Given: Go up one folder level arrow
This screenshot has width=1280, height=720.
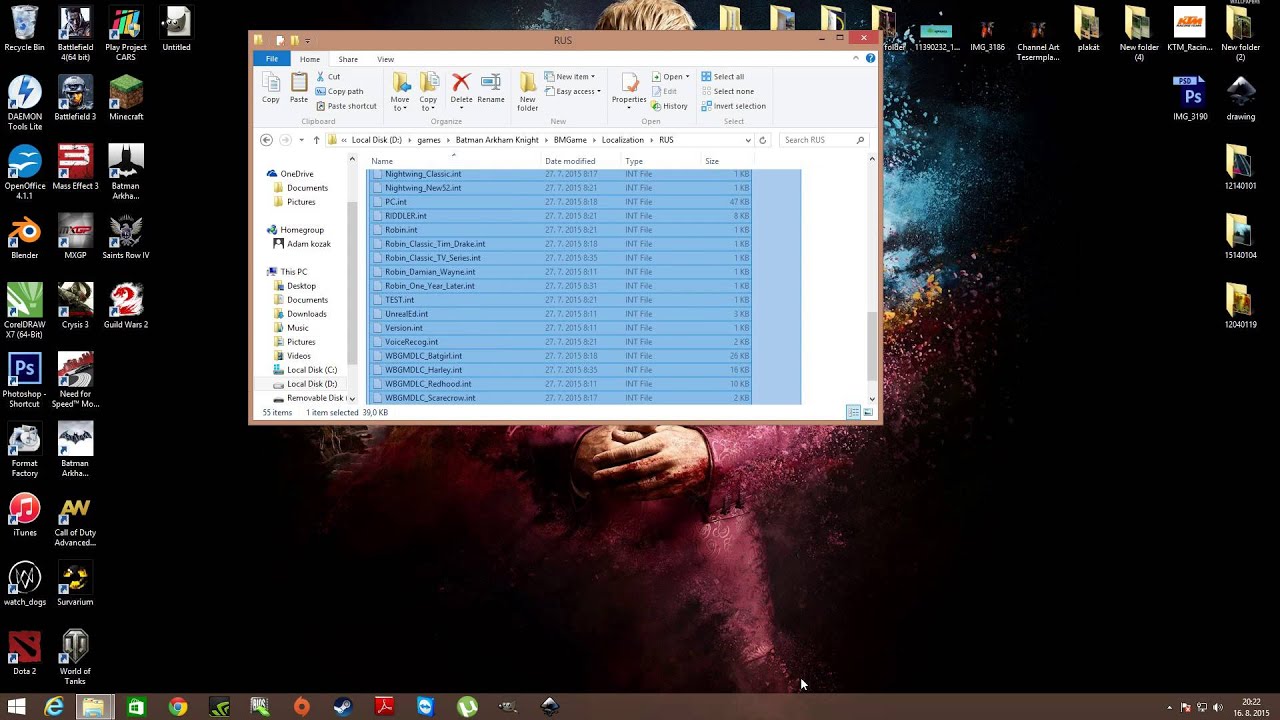Looking at the screenshot, I should 316,140.
